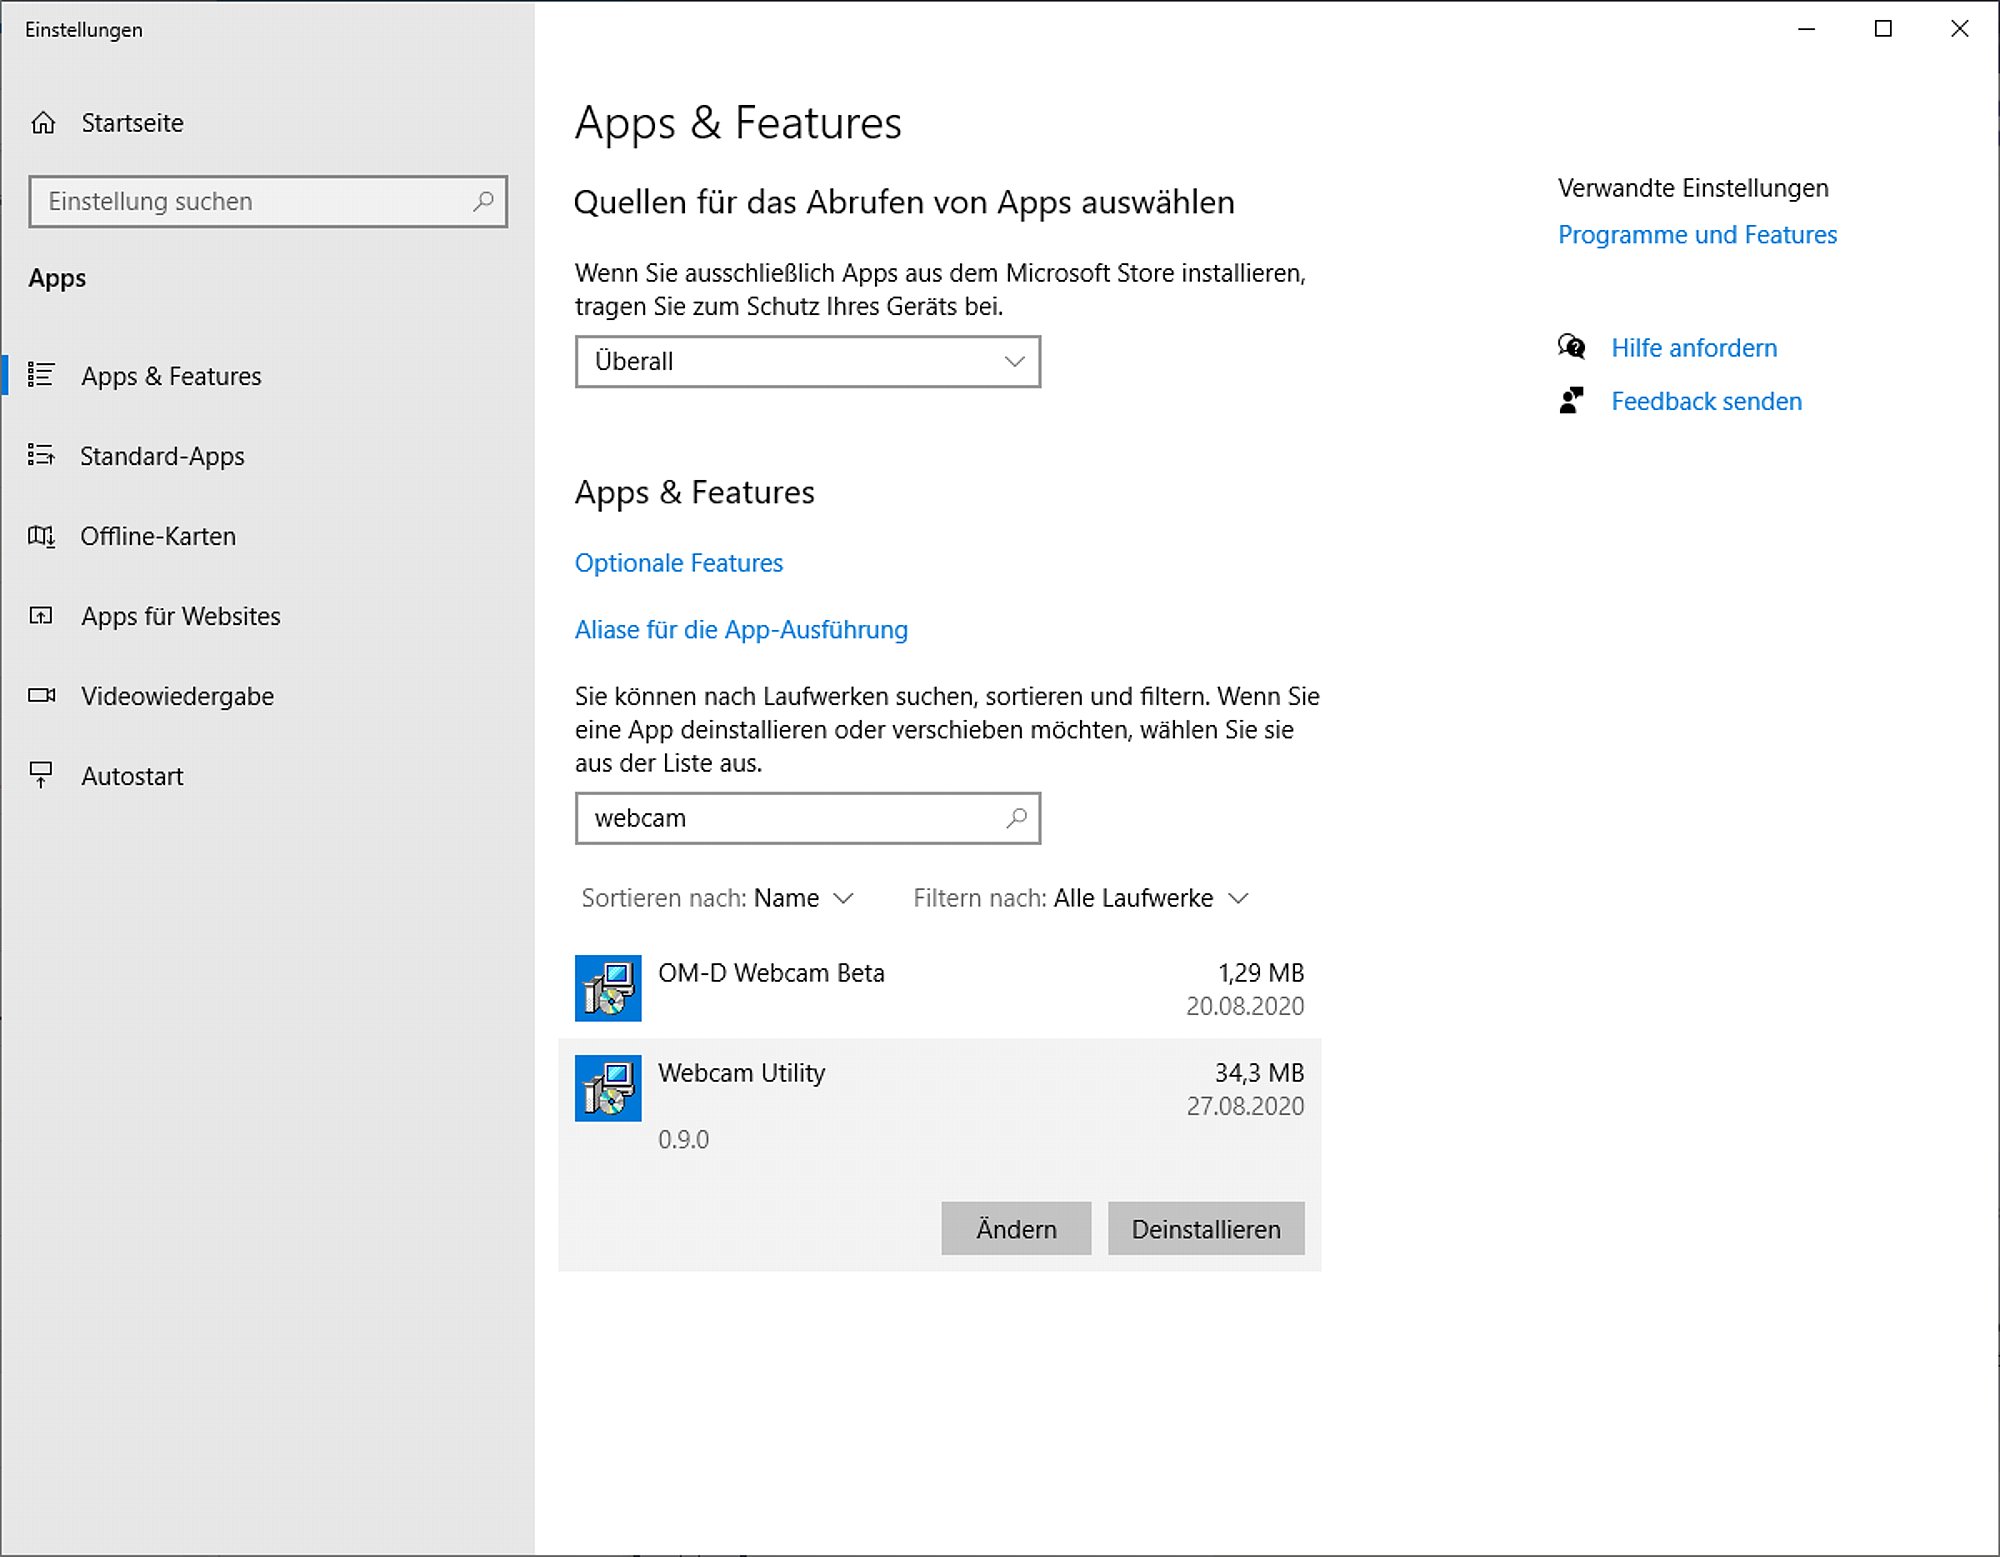Click the Apps & Features sidebar icon
Image resolution: width=2000 pixels, height=1557 pixels.
point(41,375)
